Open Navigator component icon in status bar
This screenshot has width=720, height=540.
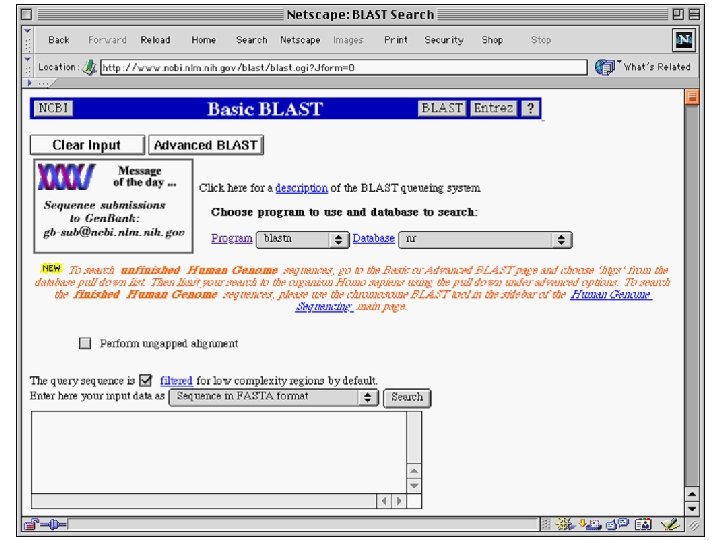[564, 524]
